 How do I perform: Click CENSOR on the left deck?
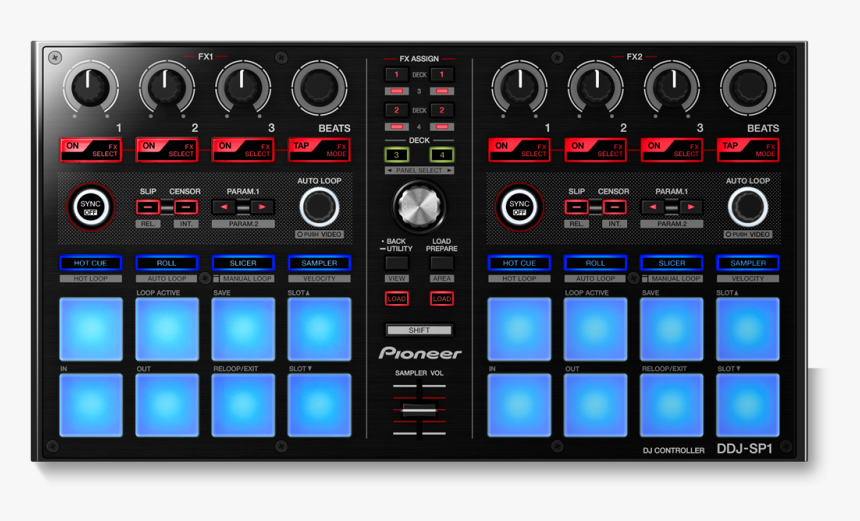[x=186, y=207]
